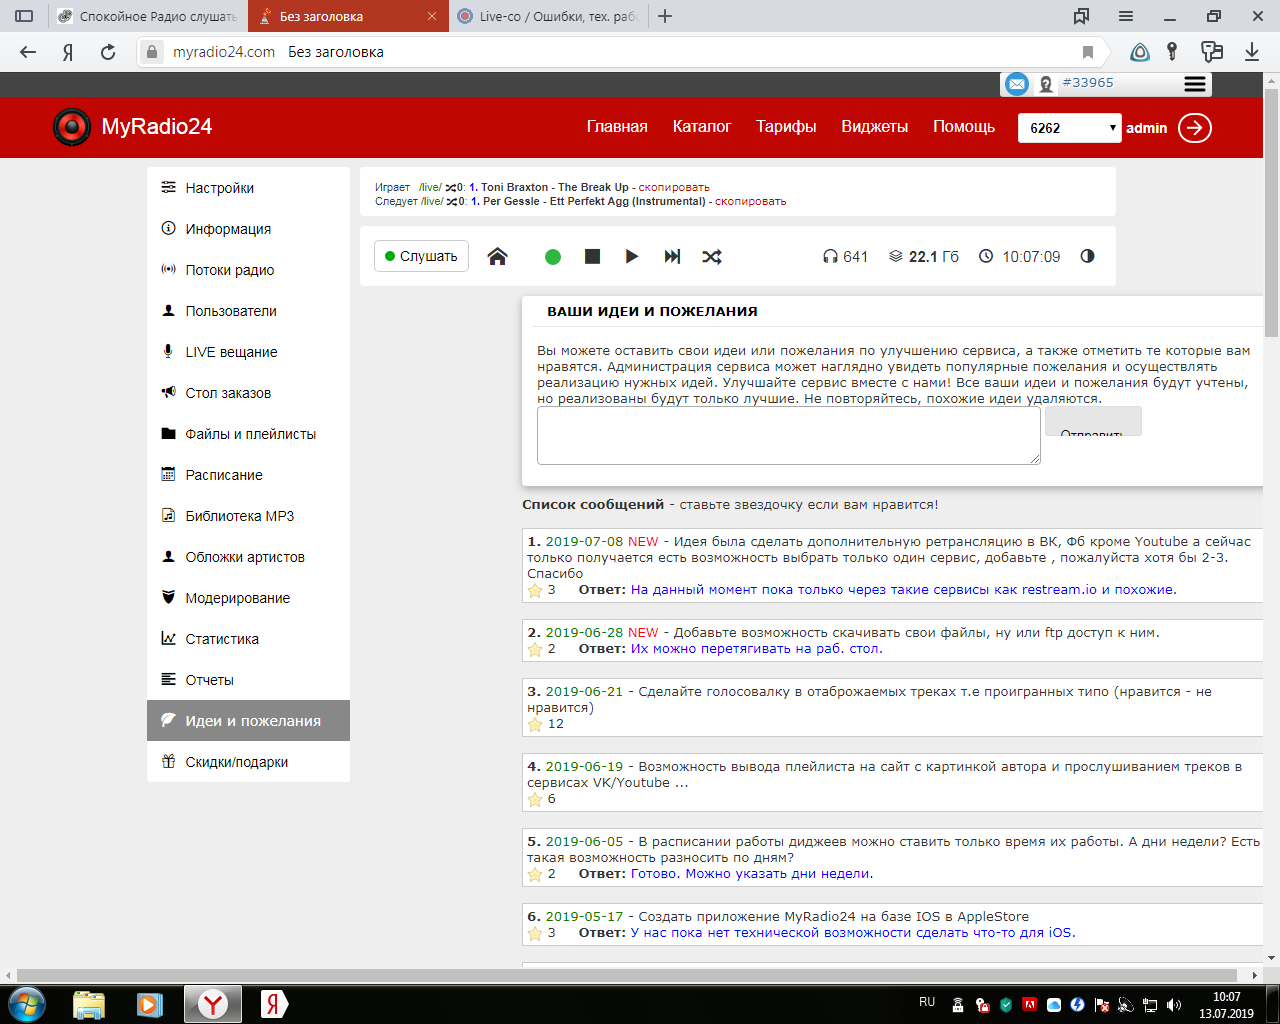Click the Слушать button
Image resolution: width=1280 pixels, height=1024 pixels.
(421, 256)
